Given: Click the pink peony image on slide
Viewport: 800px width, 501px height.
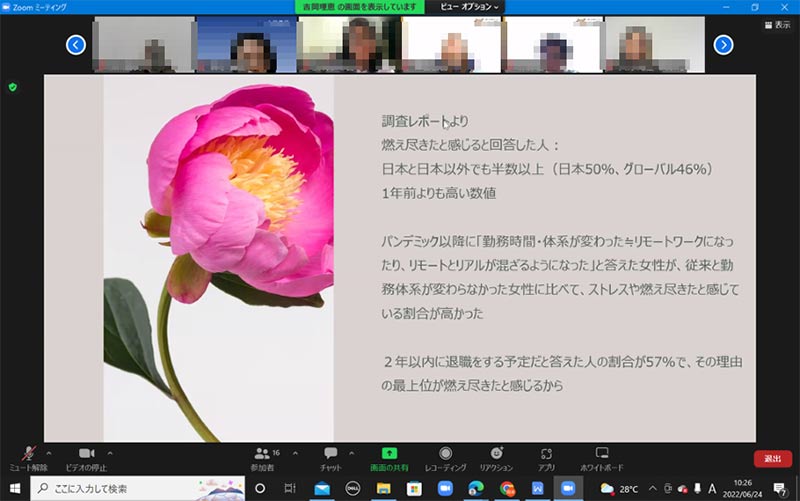Looking at the screenshot, I should 218,258.
